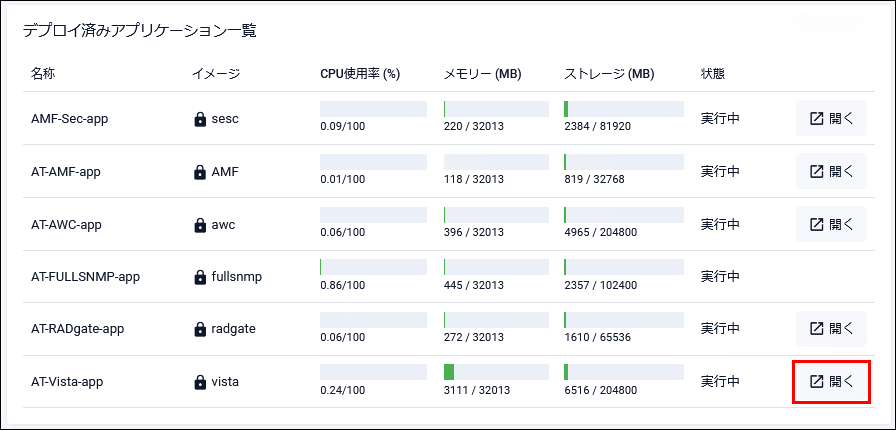Open AMF-Sec-app with its 開く button
Image resolution: width=896 pixels, height=430 pixels.
click(x=831, y=118)
